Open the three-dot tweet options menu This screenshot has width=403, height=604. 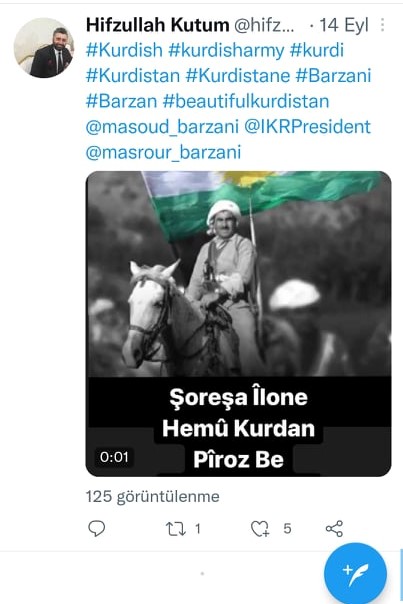pos(382,25)
